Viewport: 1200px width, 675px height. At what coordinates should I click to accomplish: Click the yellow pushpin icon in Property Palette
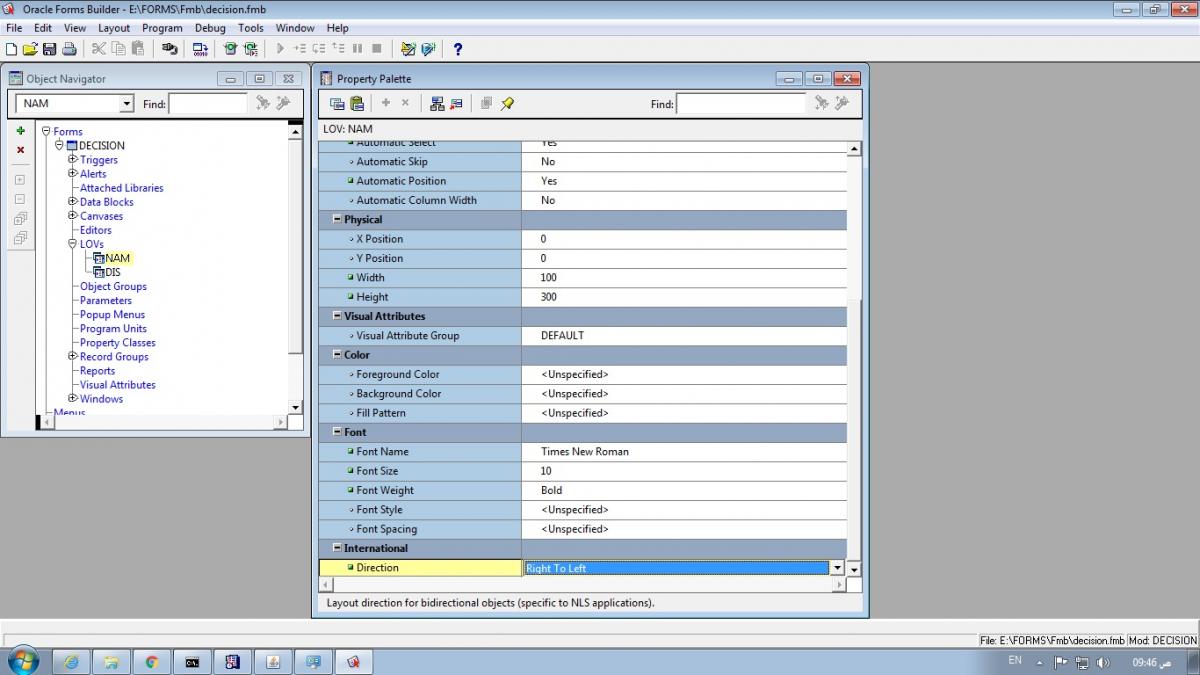[x=508, y=104]
